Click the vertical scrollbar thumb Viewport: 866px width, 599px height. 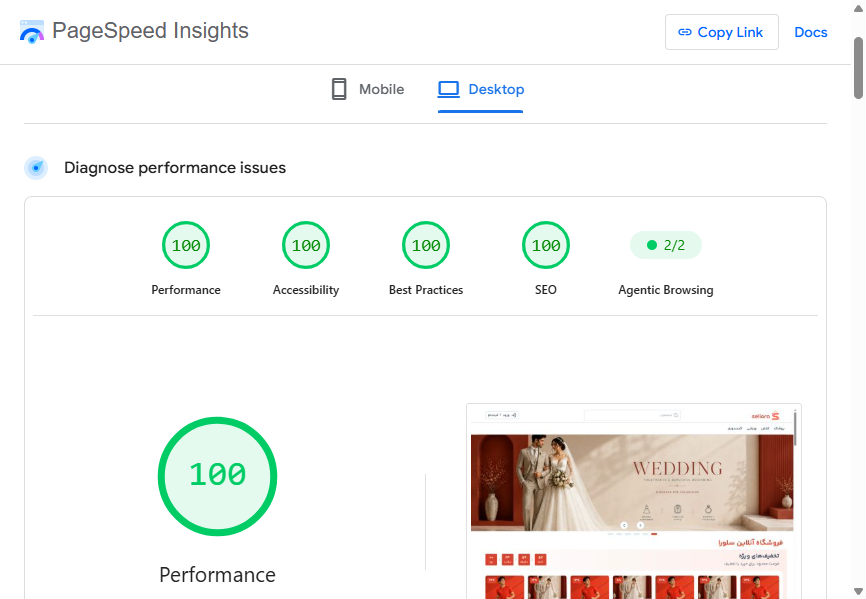pos(858,68)
